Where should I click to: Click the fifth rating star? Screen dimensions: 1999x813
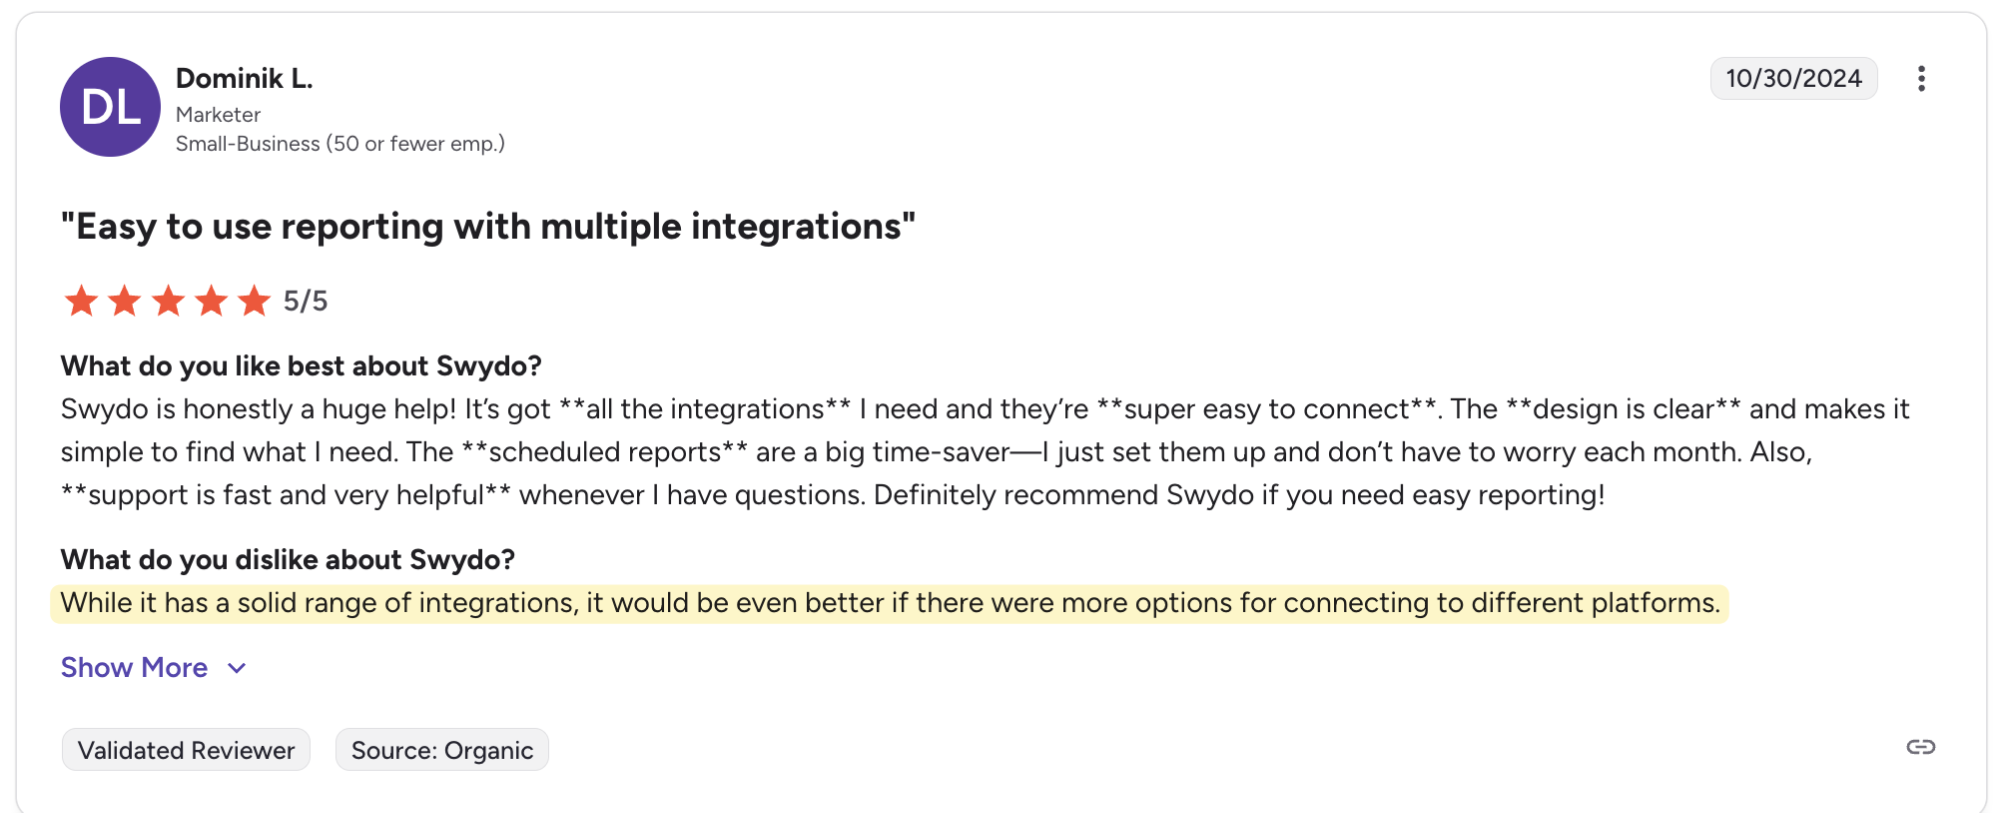click(x=255, y=300)
